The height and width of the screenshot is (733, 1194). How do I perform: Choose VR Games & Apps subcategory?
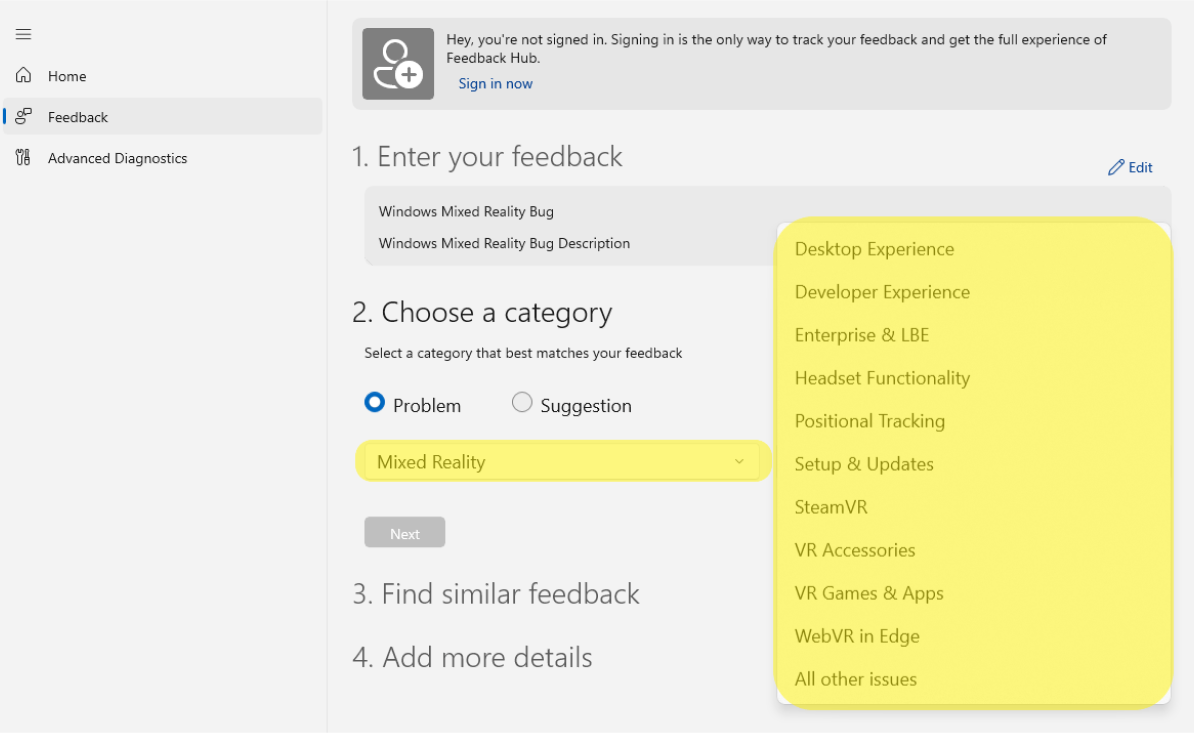pos(973,593)
